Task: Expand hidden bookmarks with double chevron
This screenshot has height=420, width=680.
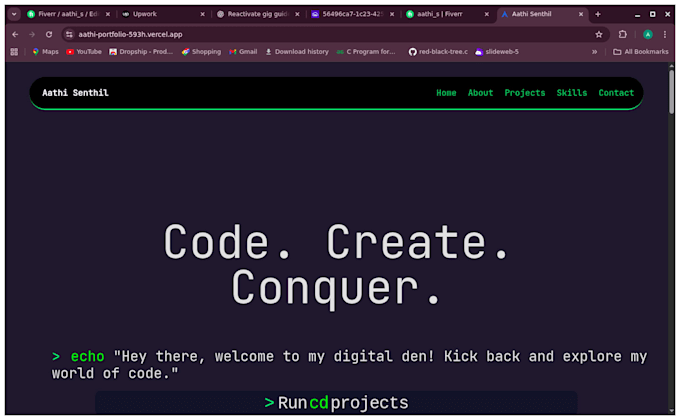Action: pos(595,52)
